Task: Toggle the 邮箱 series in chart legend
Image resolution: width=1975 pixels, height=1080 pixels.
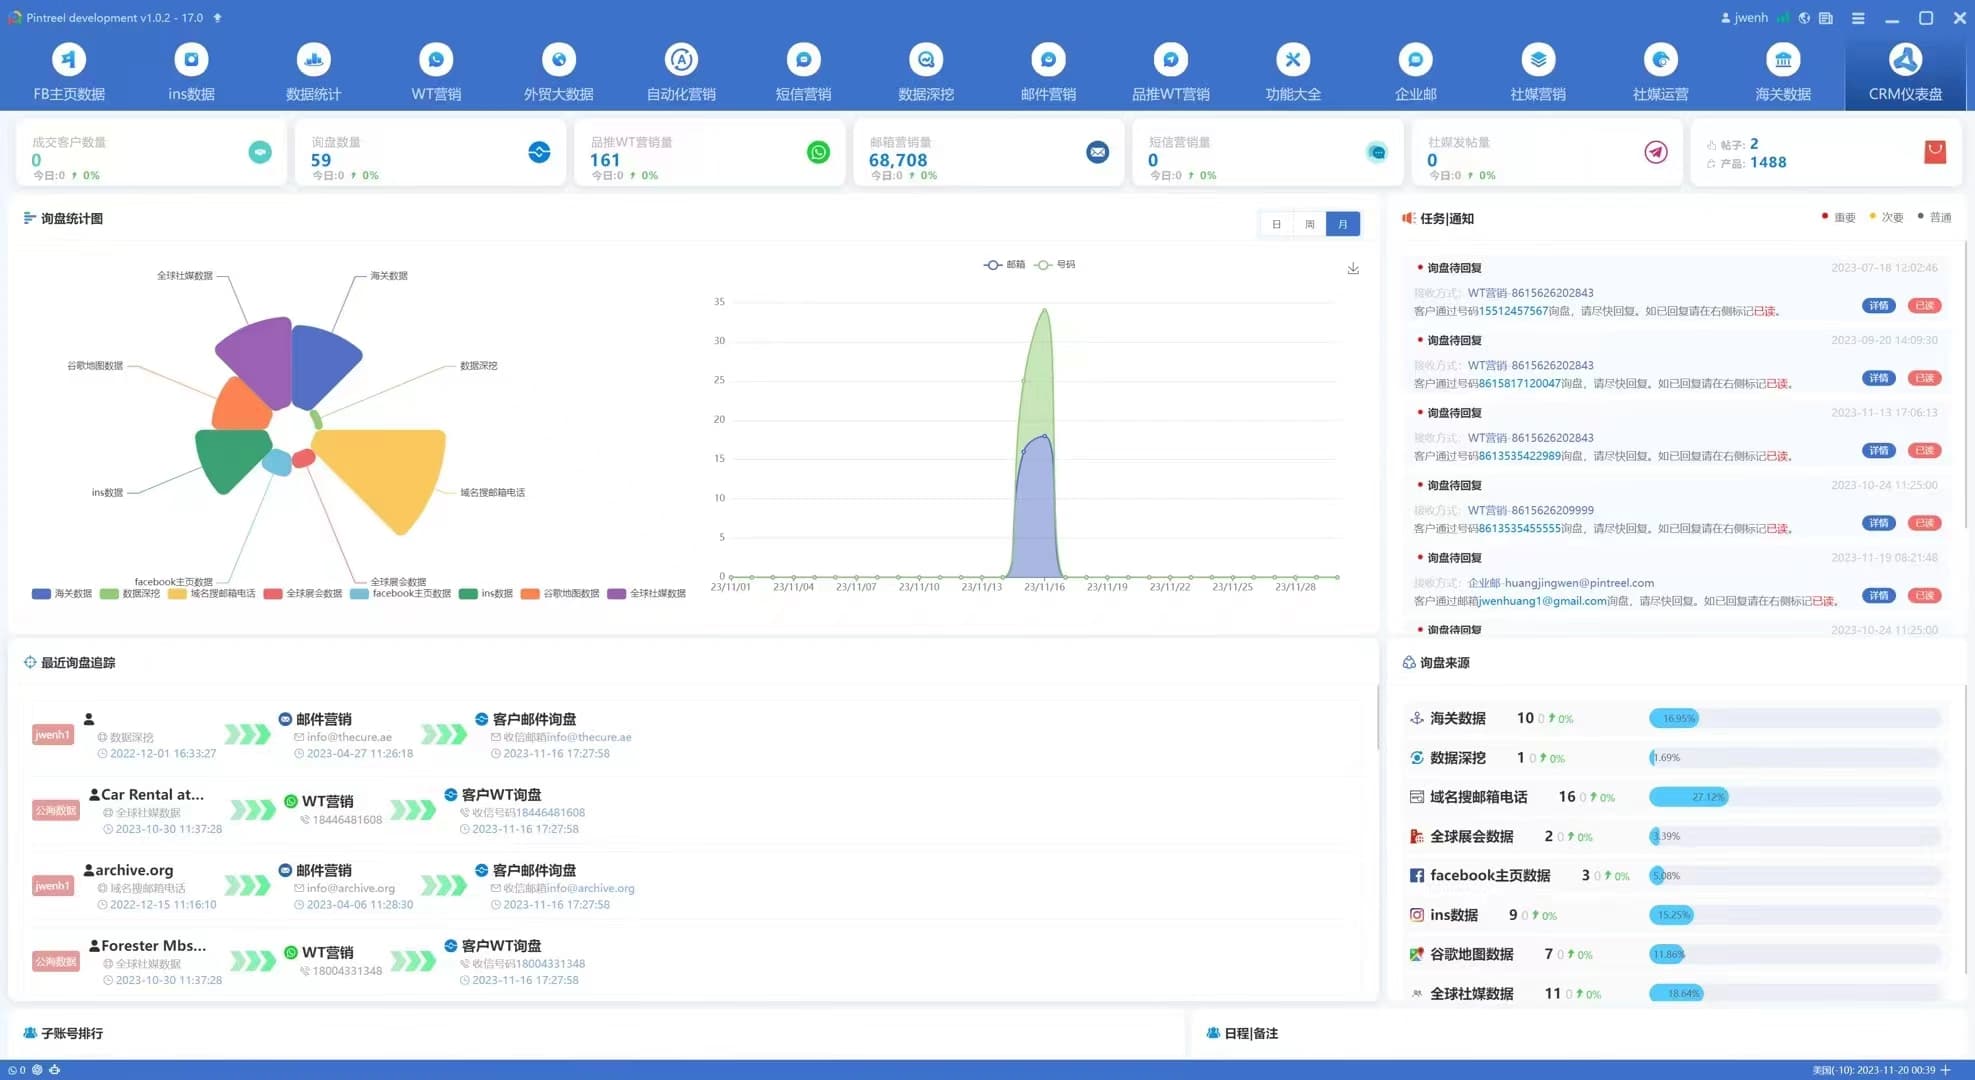Action: (1005, 265)
